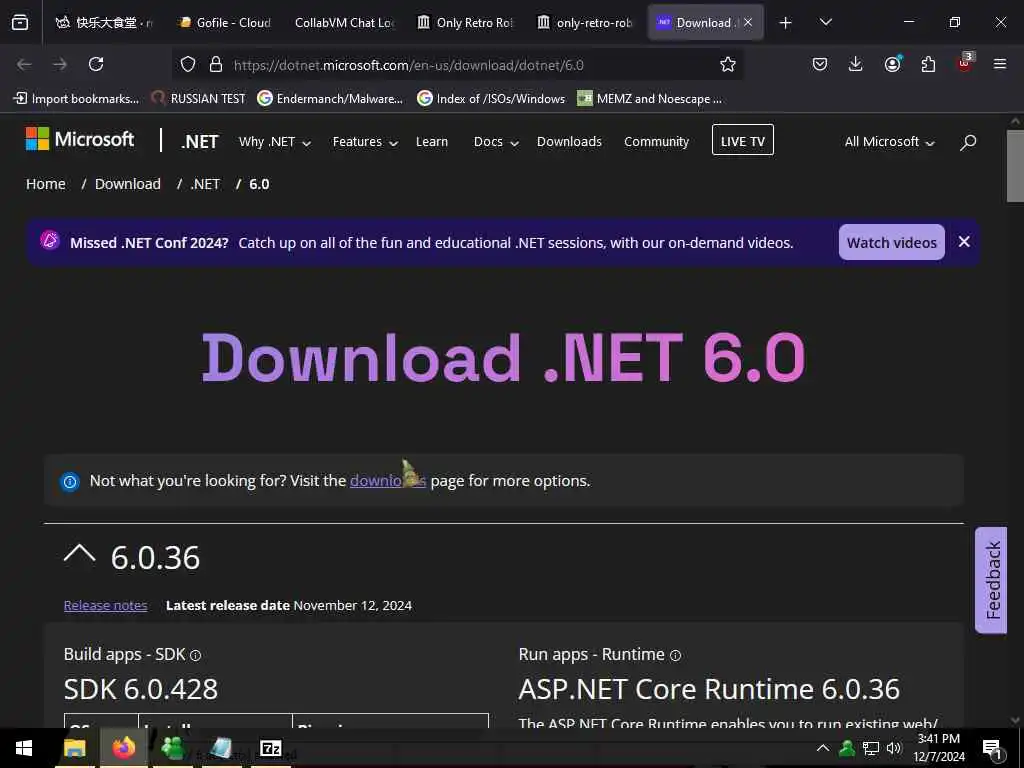Open Windows Start menu
Viewport: 1024px width, 768px height.
(24, 748)
